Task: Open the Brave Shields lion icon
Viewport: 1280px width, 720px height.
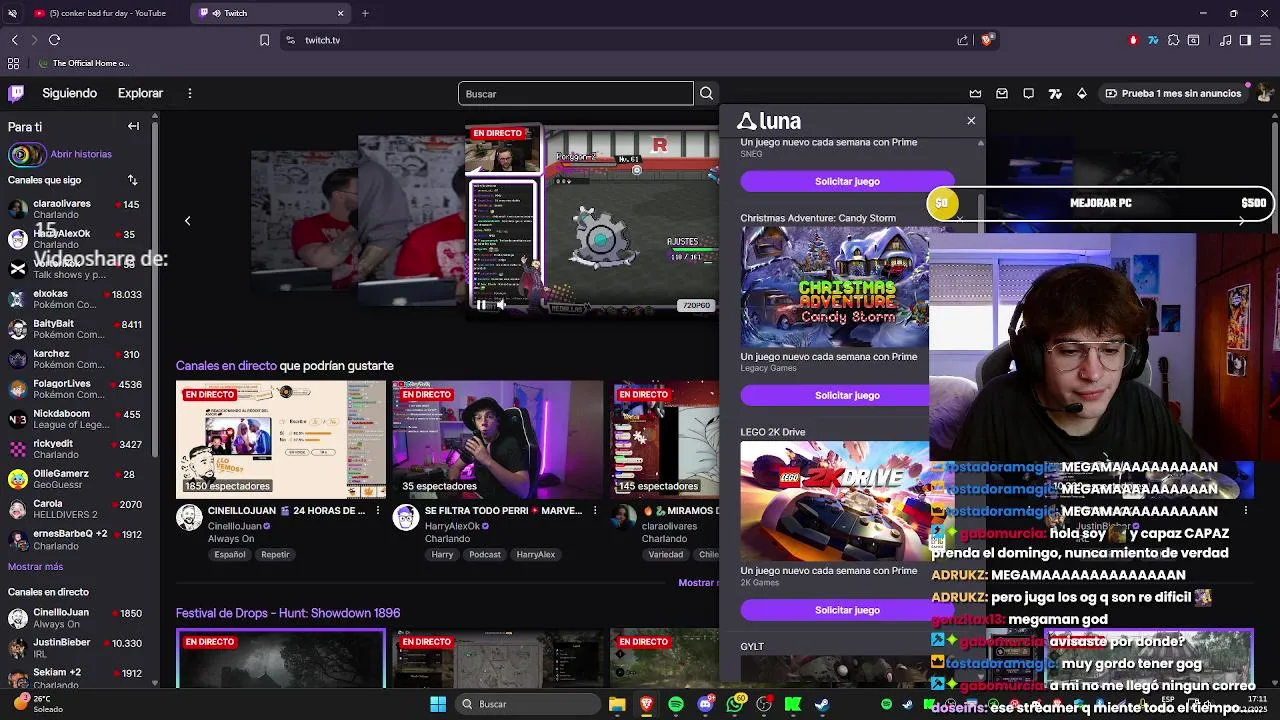Action: pyautogui.click(x=987, y=40)
